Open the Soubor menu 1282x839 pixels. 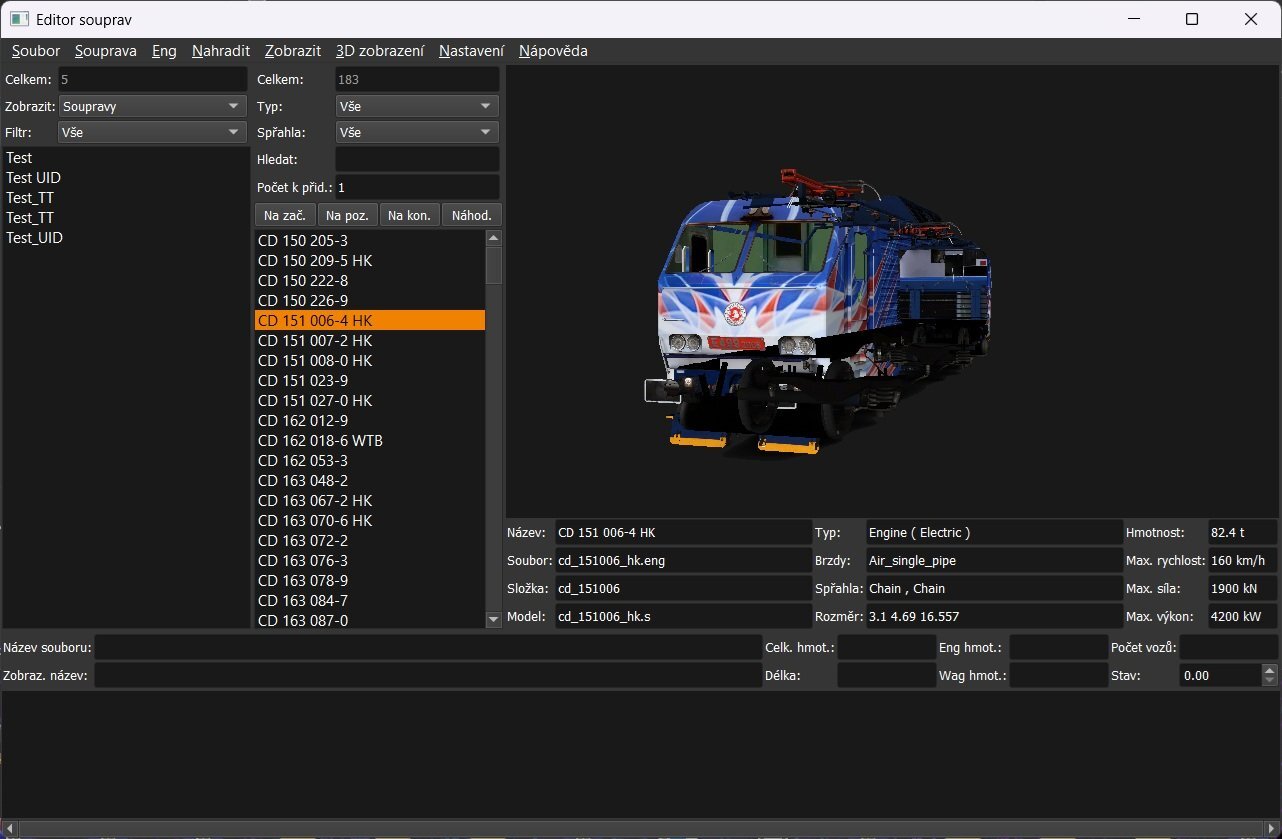pos(36,51)
